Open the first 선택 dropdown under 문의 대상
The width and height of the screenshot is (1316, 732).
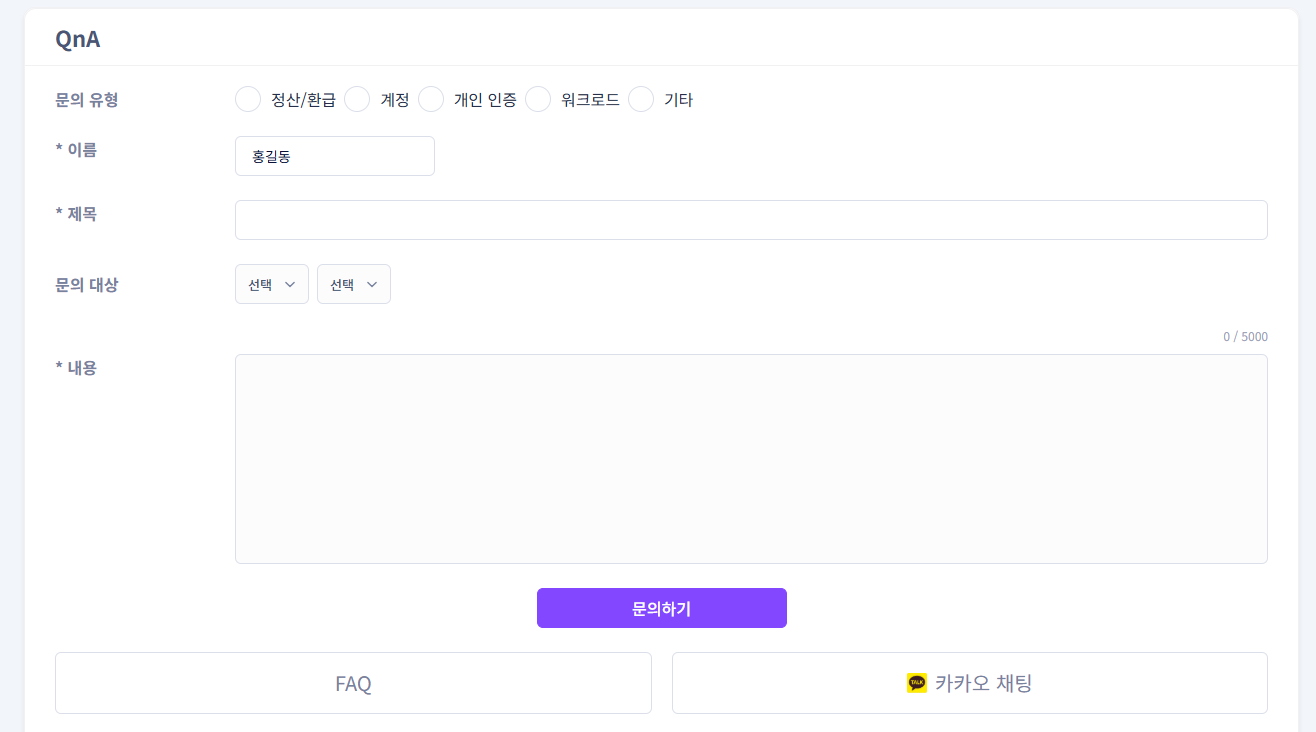(271, 284)
